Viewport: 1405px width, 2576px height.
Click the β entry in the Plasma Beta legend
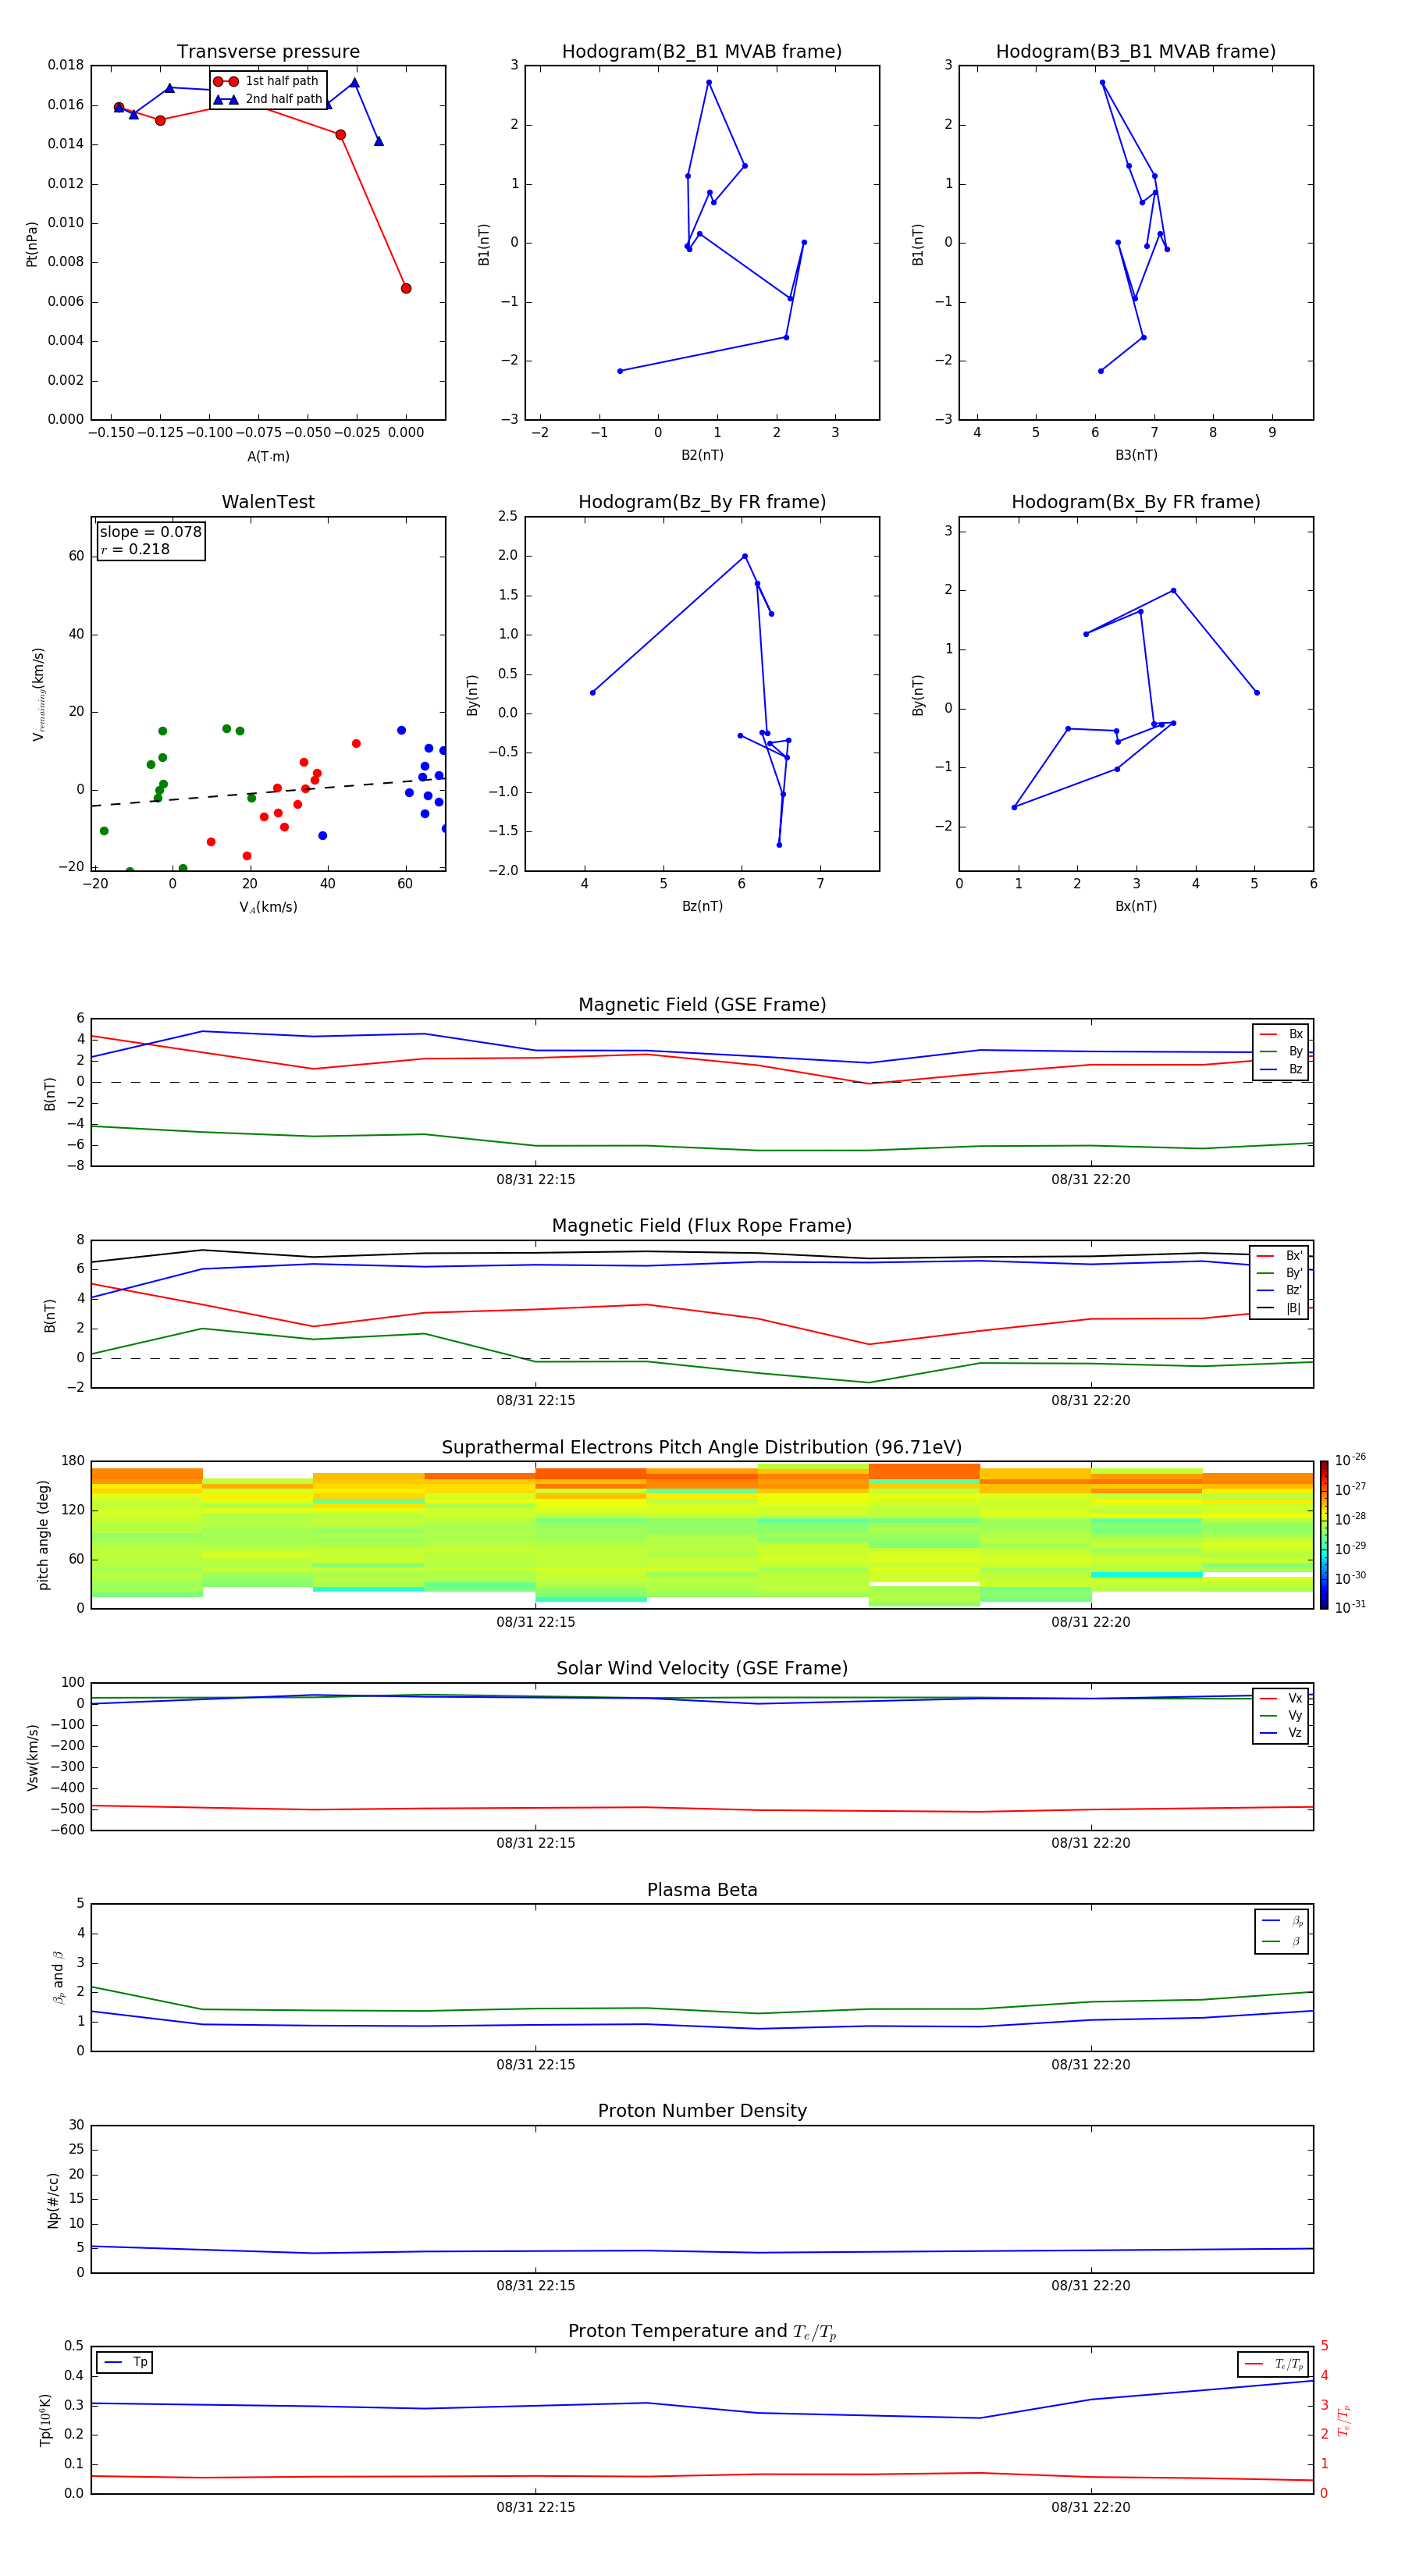point(1282,1941)
